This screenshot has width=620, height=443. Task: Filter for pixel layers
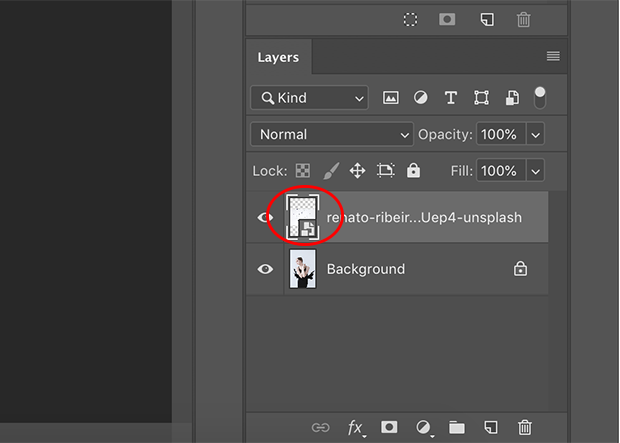click(391, 98)
